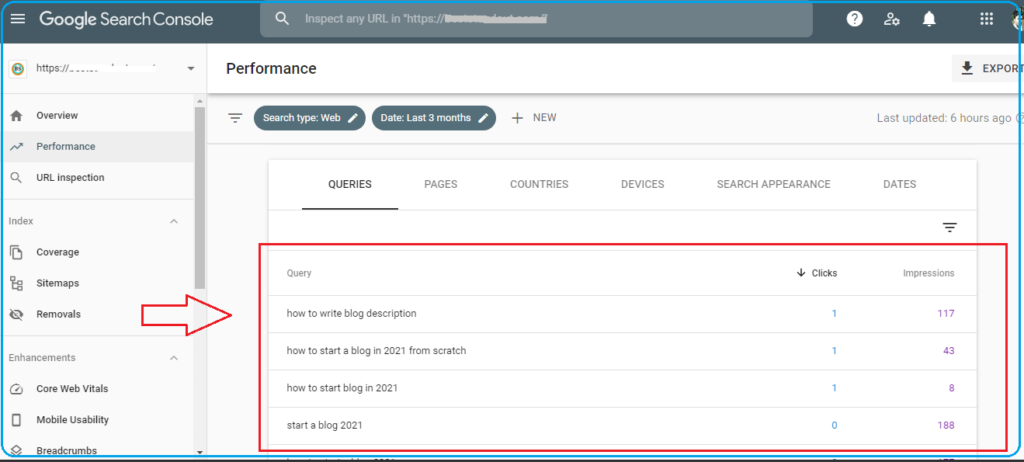Click the Overview home icon

pyautogui.click(x=17, y=116)
